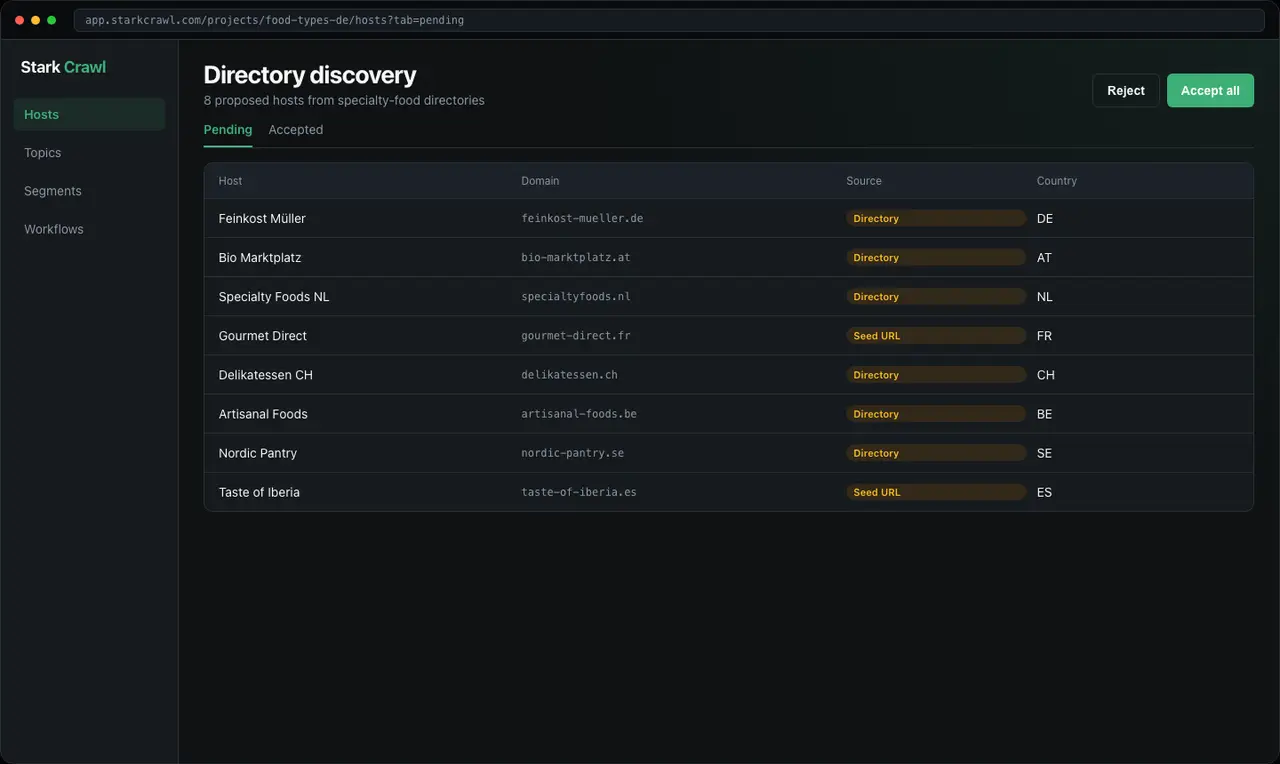
Task: Click country code BE
Action: pyautogui.click(x=1044, y=413)
